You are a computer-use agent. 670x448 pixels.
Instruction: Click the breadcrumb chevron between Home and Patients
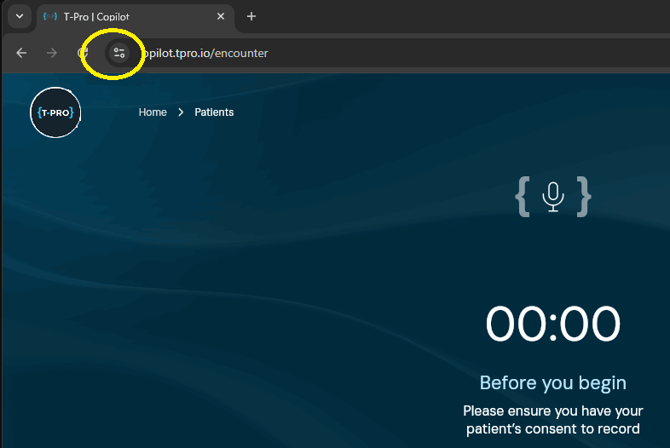[x=181, y=112]
